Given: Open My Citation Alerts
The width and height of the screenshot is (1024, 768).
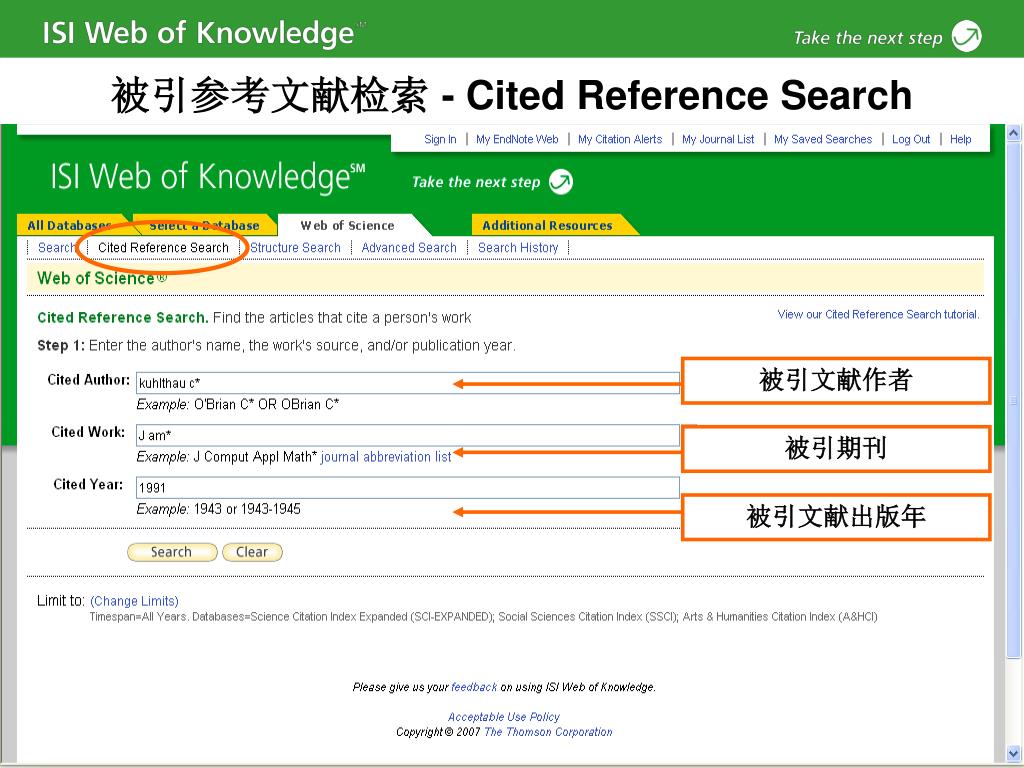Looking at the screenshot, I should coord(620,139).
